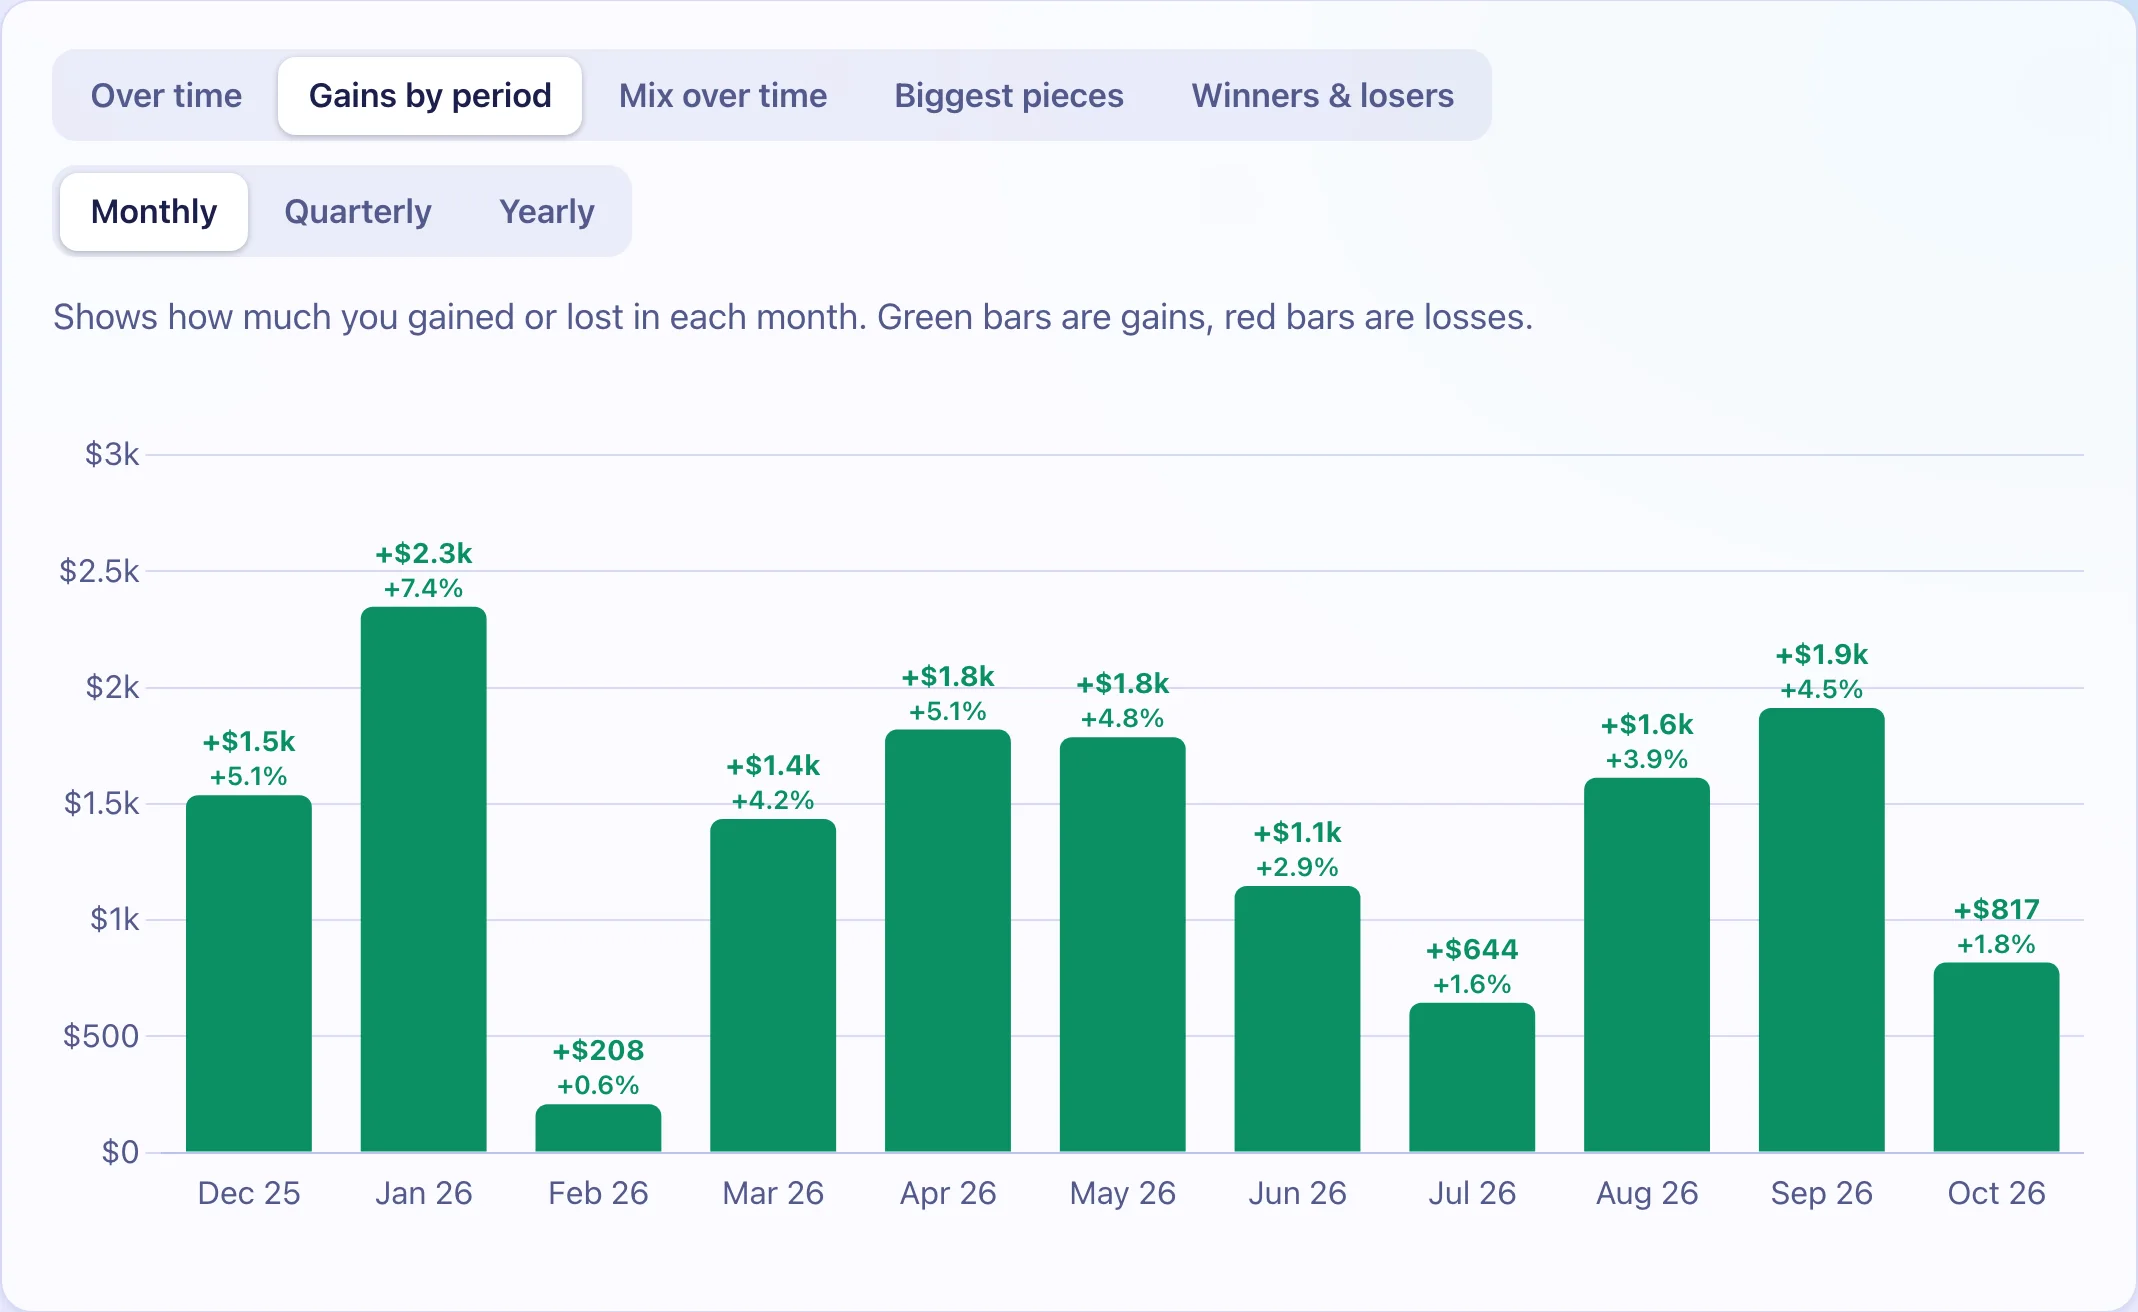Switch to the Quarterly view
This screenshot has width=2138, height=1312.
tap(358, 212)
